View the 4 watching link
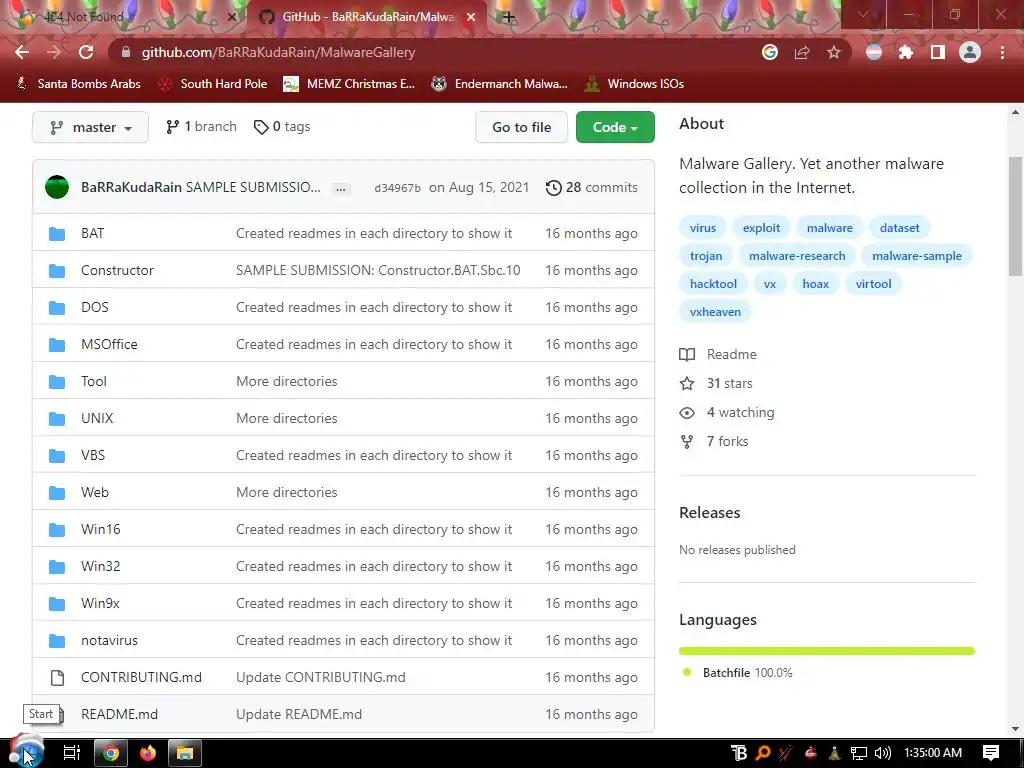1024x768 pixels. 727,413
